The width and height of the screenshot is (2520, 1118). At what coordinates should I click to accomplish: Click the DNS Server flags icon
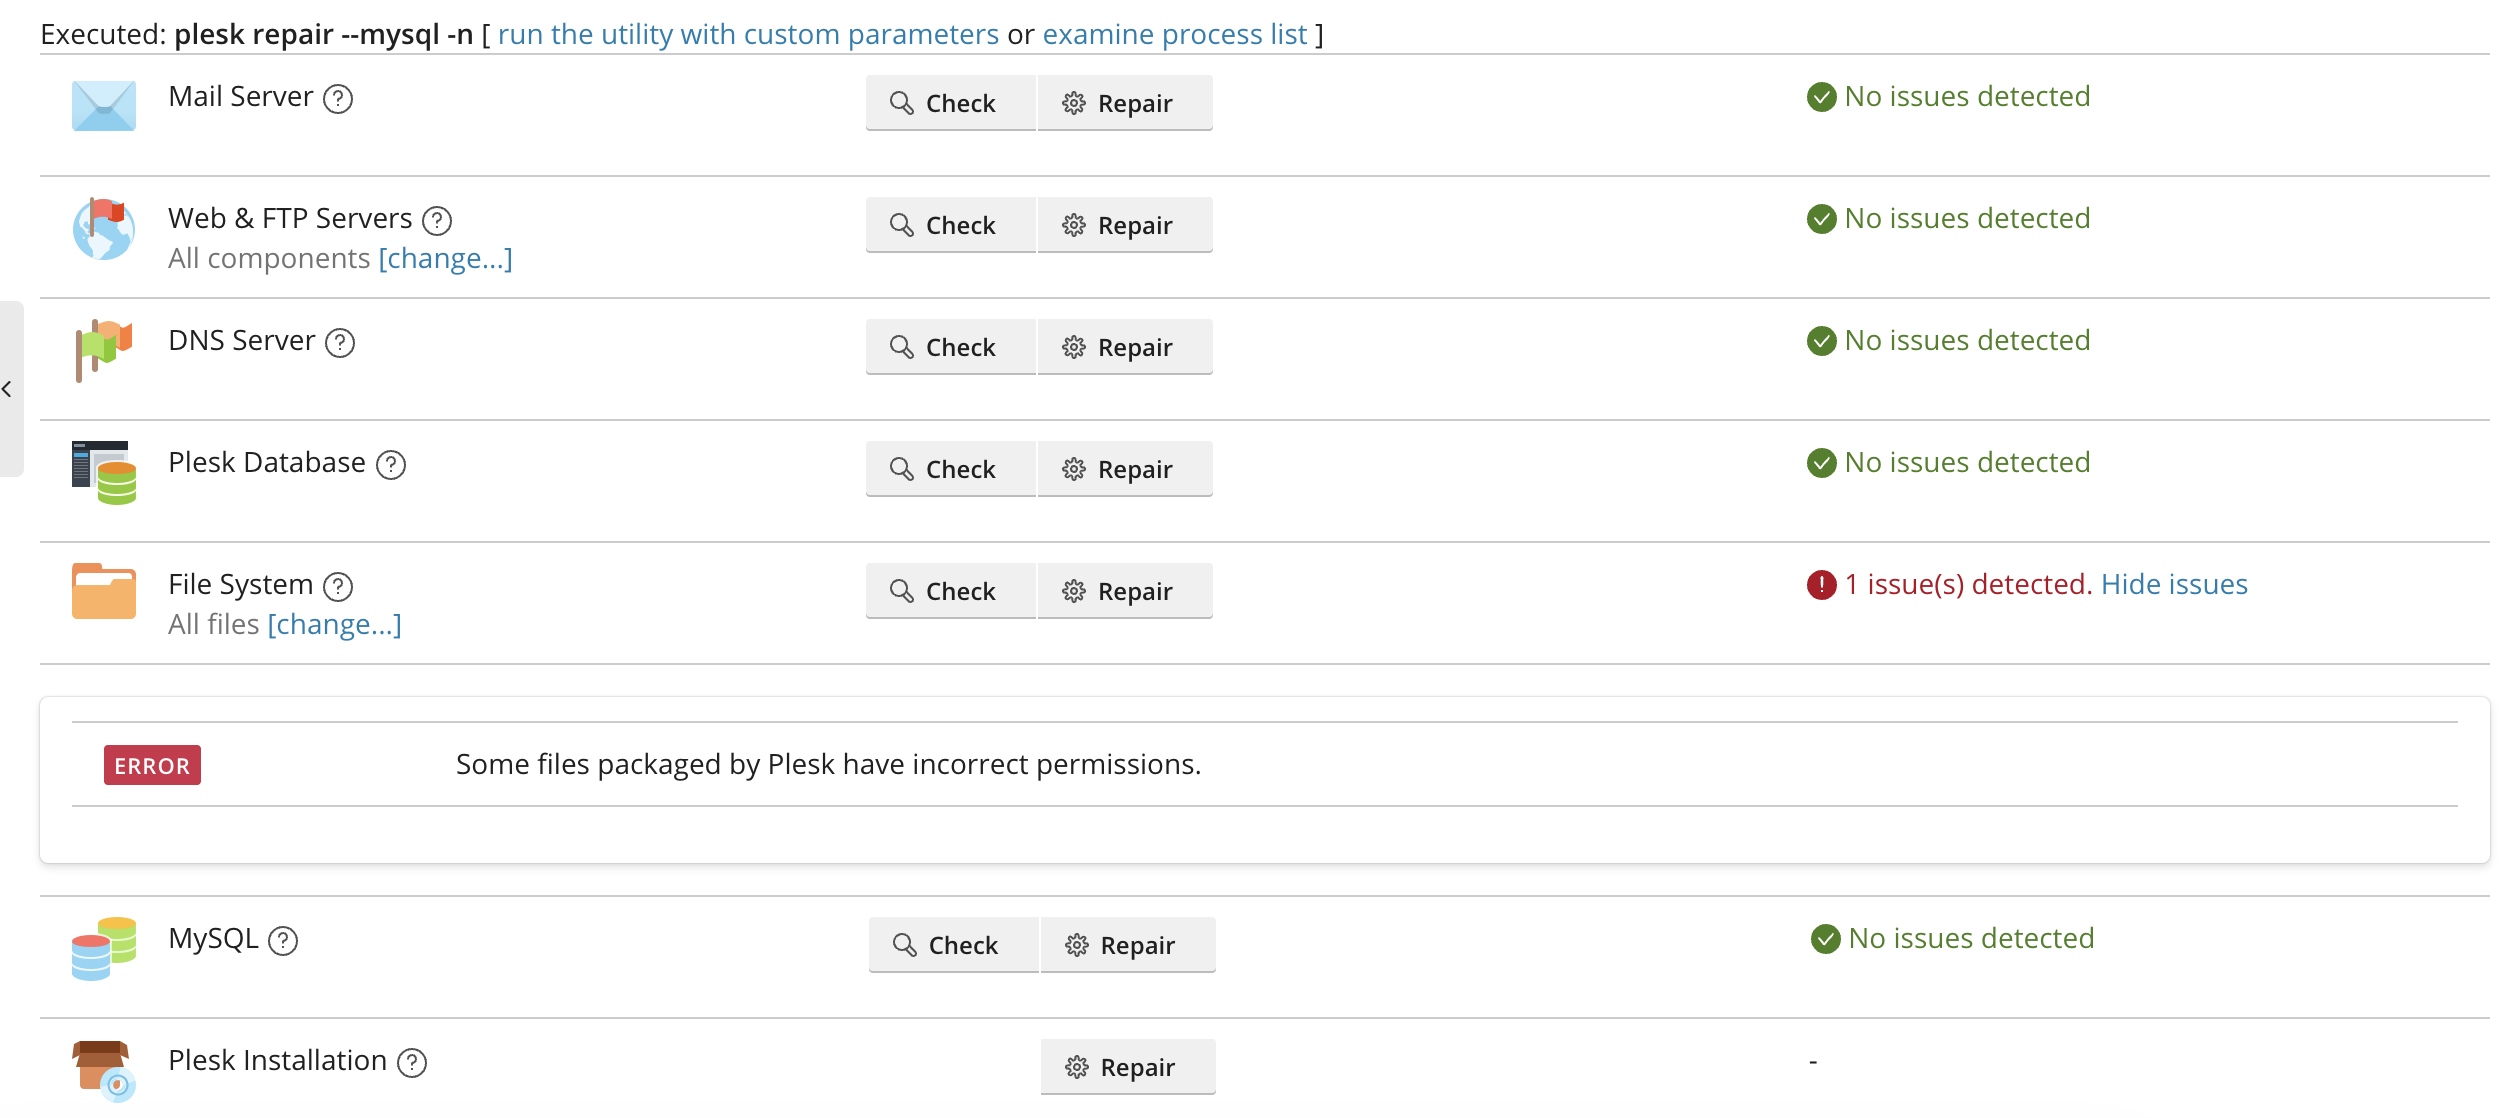coord(103,350)
